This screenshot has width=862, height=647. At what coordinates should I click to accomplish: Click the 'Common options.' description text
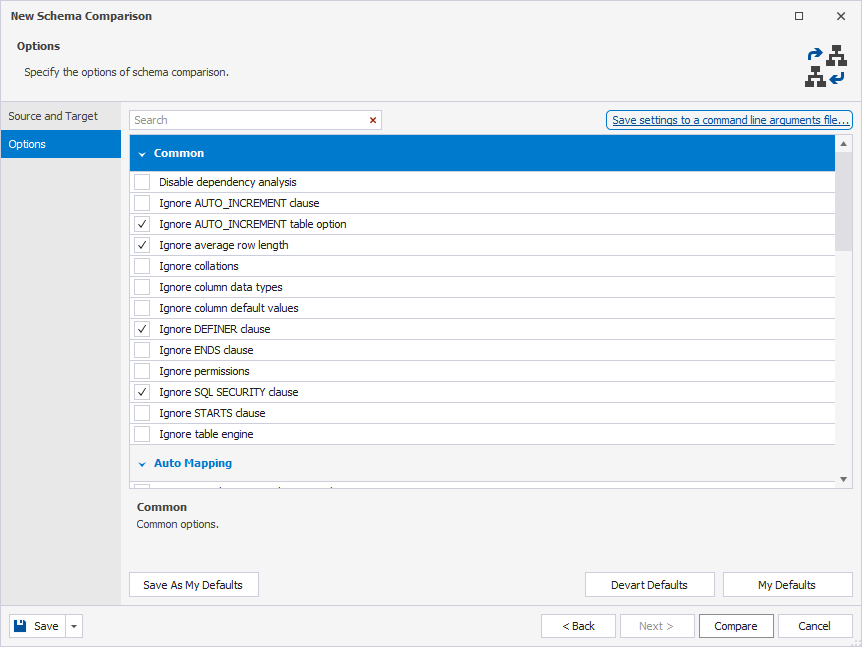point(177,524)
